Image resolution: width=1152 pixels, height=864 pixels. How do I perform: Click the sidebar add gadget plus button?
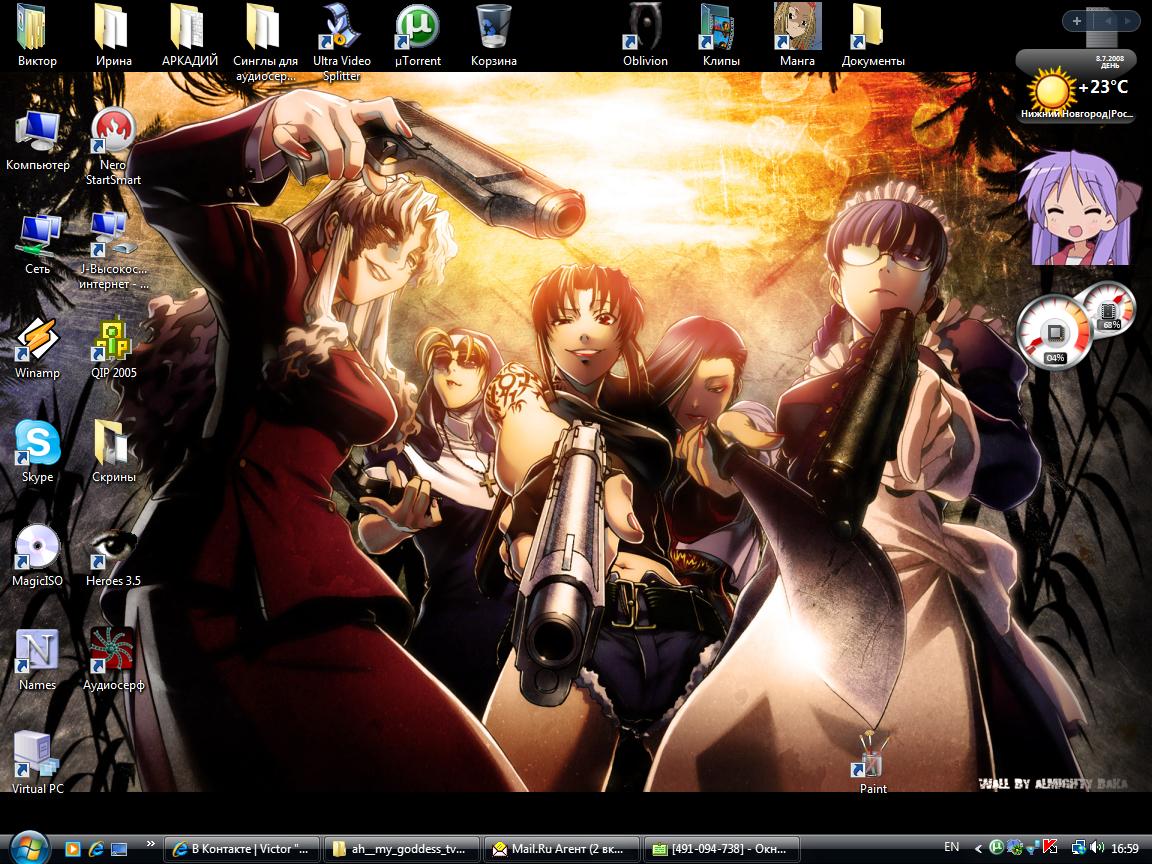[x=1076, y=21]
